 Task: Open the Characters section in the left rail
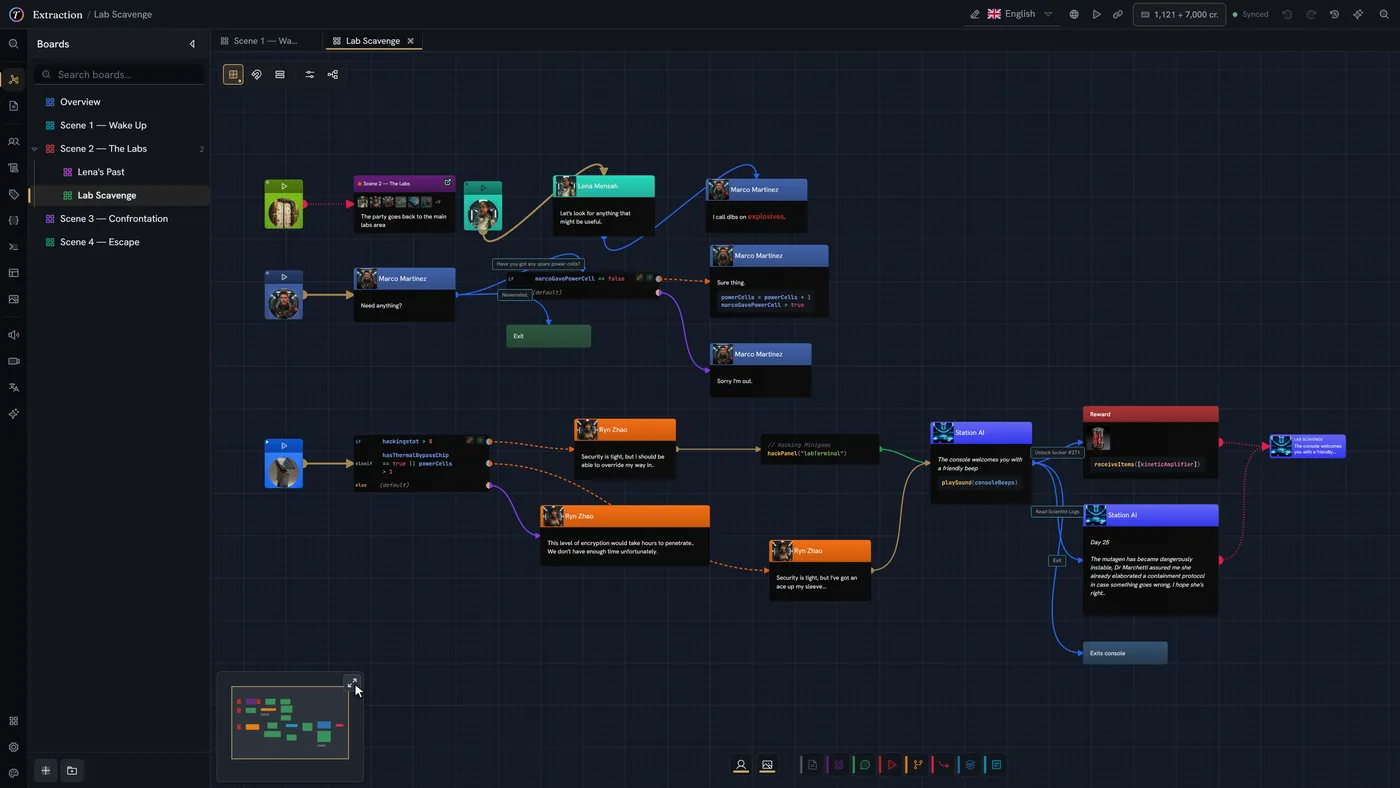point(13,142)
